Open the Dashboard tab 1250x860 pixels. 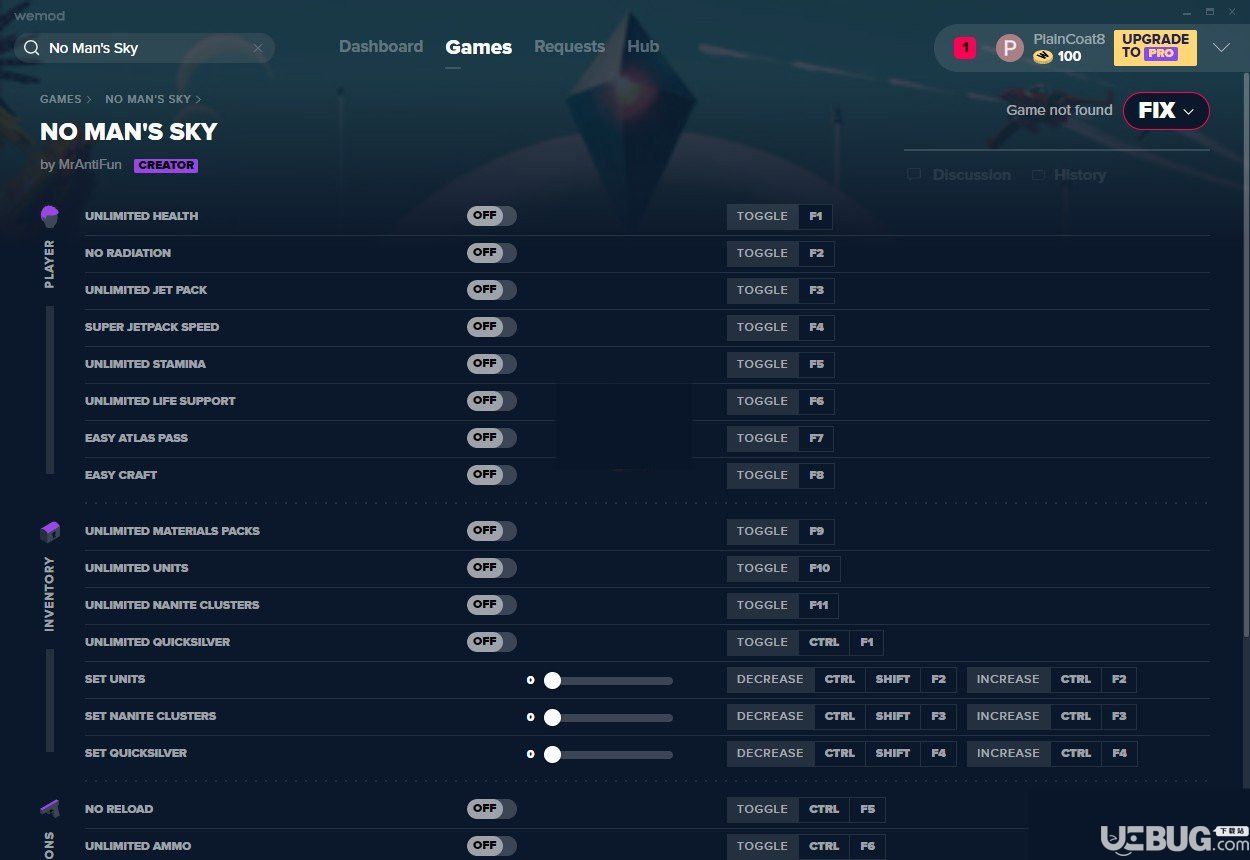pyautogui.click(x=381, y=47)
